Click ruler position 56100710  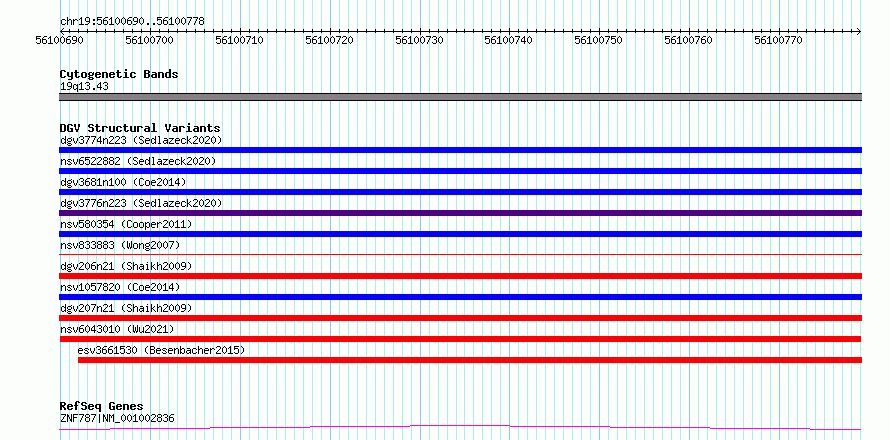click(x=240, y=40)
